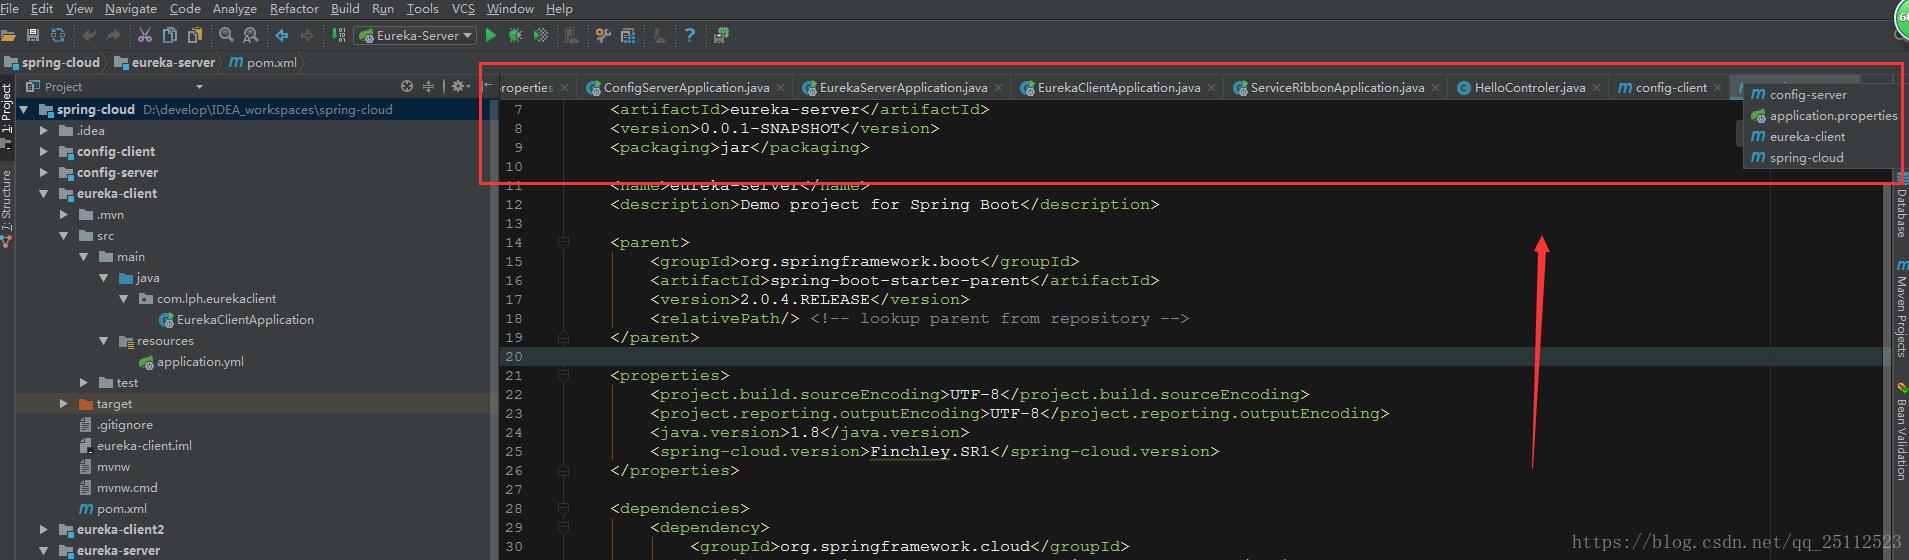The image size is (1909, 560).
Task: Select config-server in hidden tabs list
Action: point(1820,94)
